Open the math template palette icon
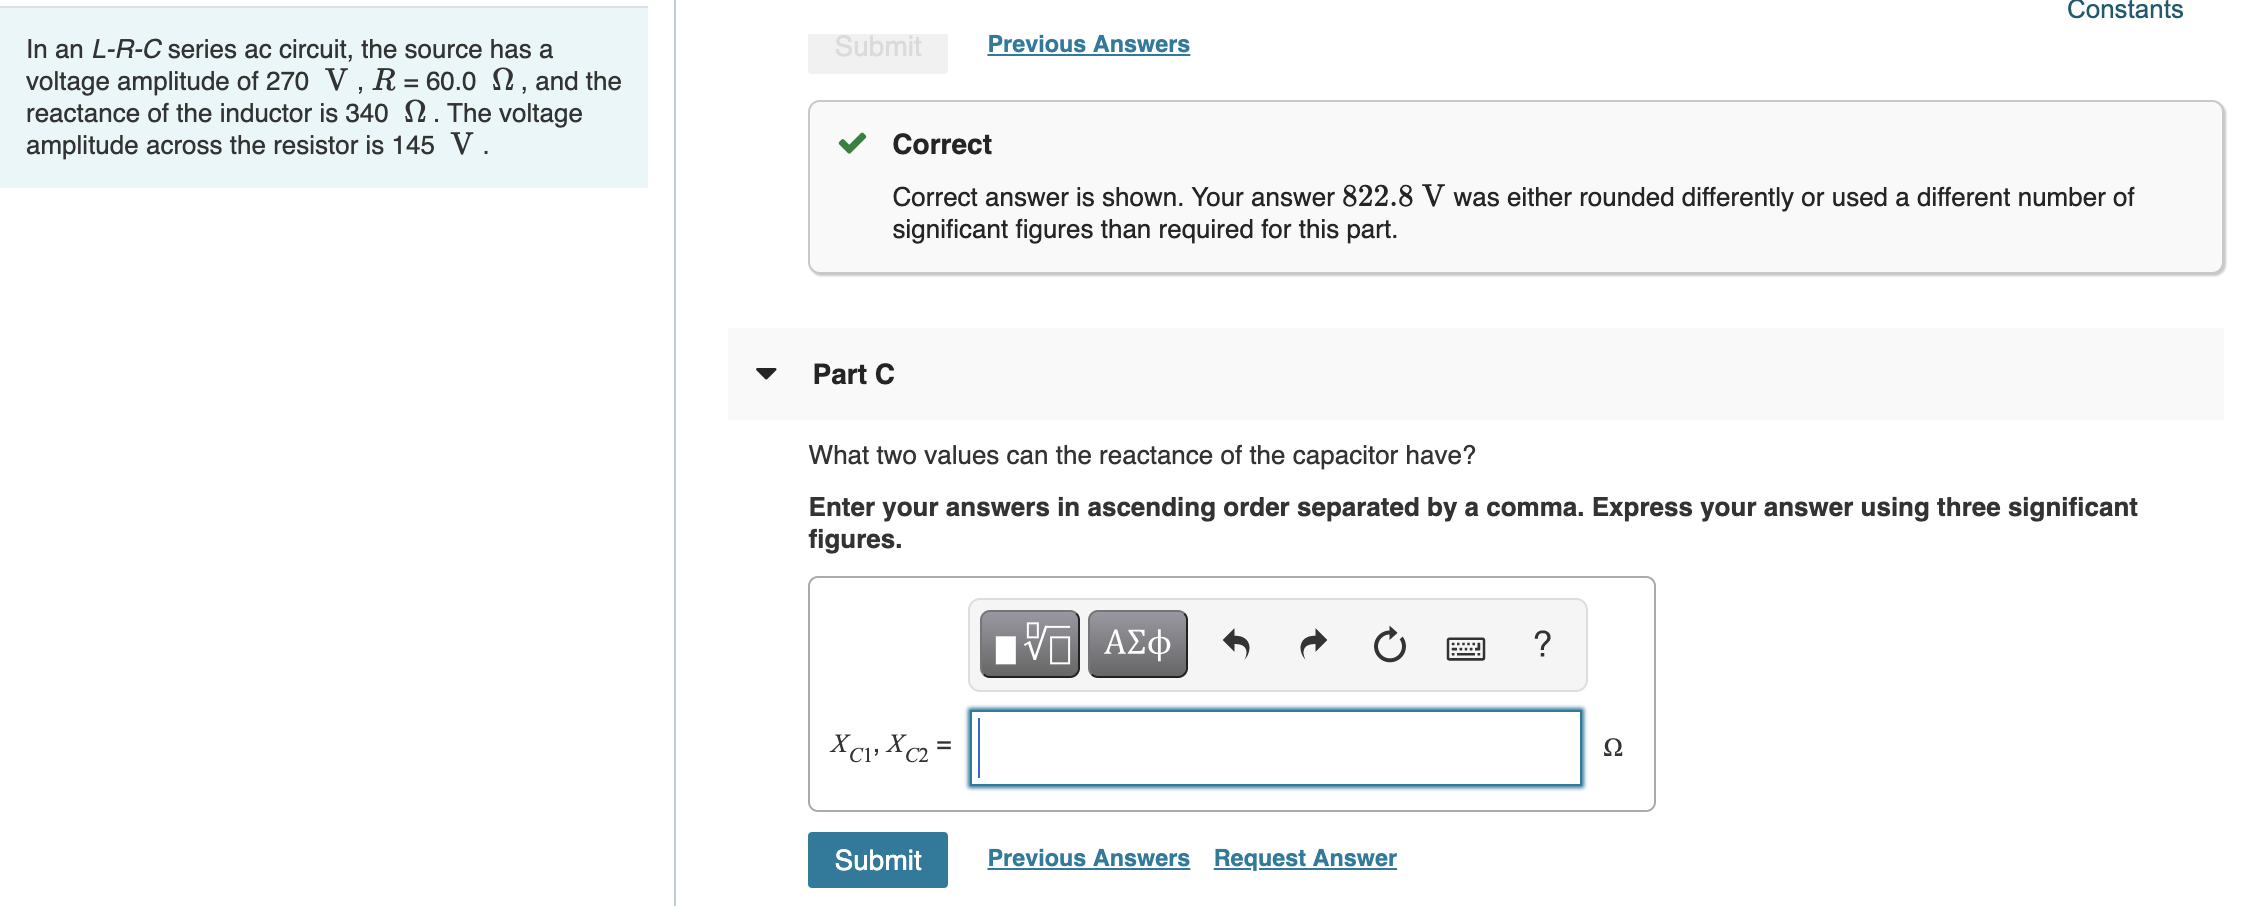Image resolution: width=2248 pixels, height=906 pixels. pyautogui.click(x=1027, y=643)
